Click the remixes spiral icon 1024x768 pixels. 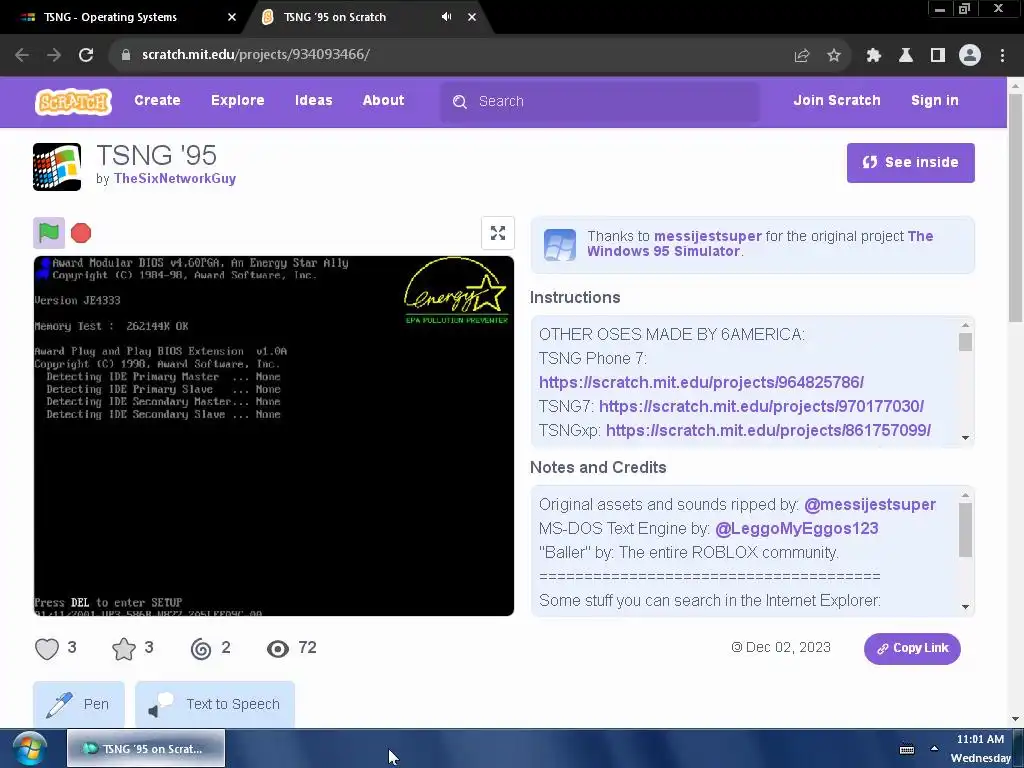coord(201,648)
